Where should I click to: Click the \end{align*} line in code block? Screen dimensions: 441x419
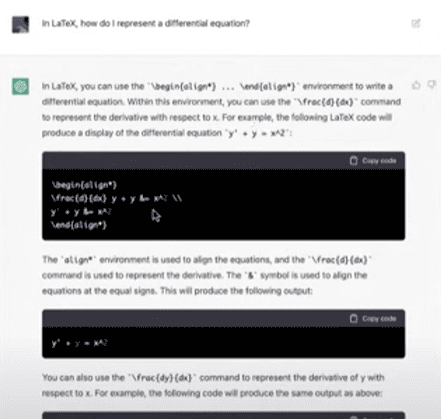79,225
